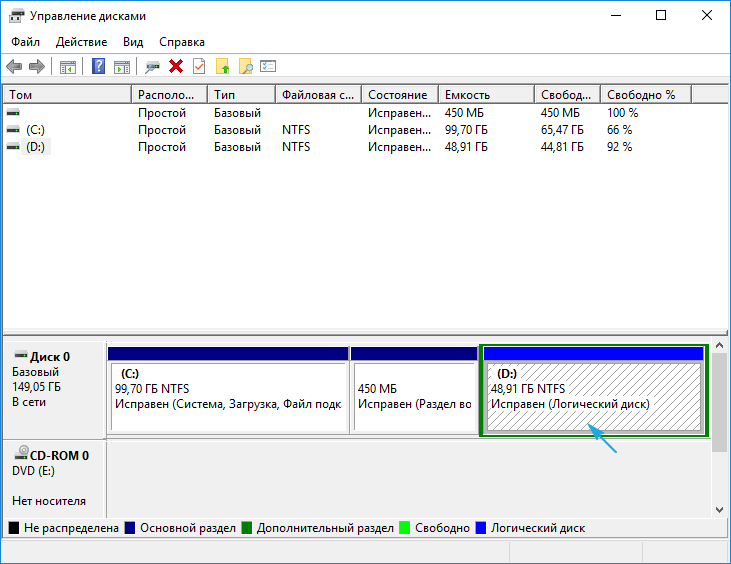This screenshot has width=731, height=564.
Task: Select the (D:) logical disk partition block
Action: 594,395
